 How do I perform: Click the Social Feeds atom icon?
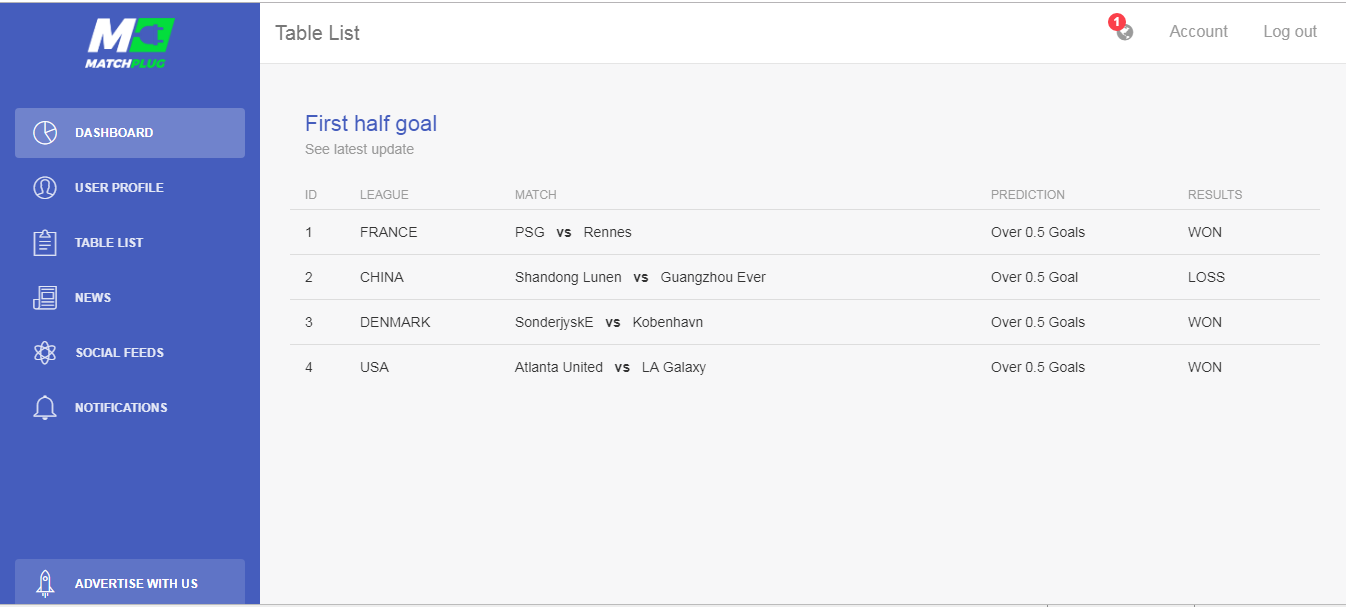click(x=45, y=353)
